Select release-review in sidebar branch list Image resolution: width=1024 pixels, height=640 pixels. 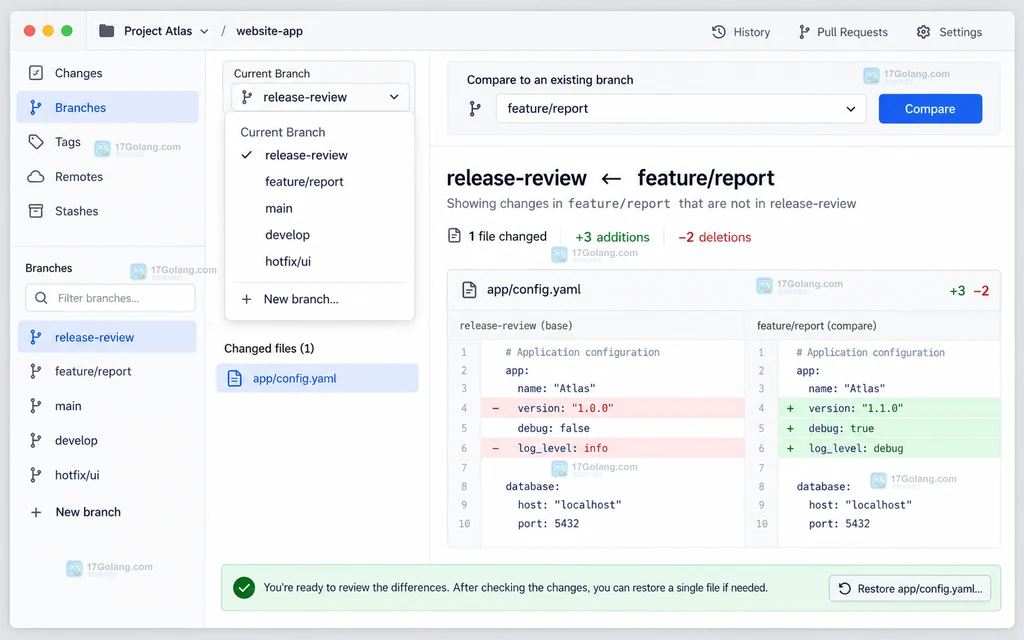107,337
